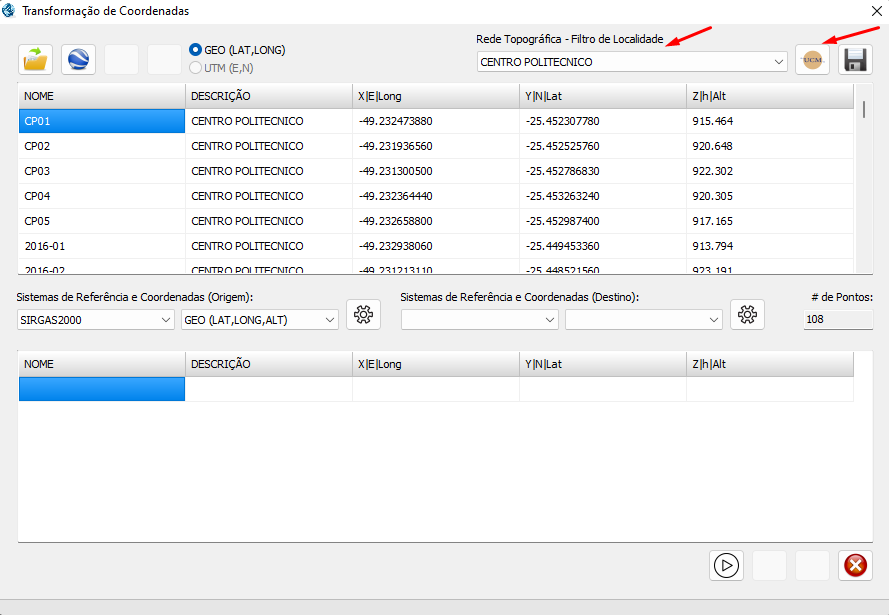Click the UCM logo button
889x615 pixels.
click(812, 60)
